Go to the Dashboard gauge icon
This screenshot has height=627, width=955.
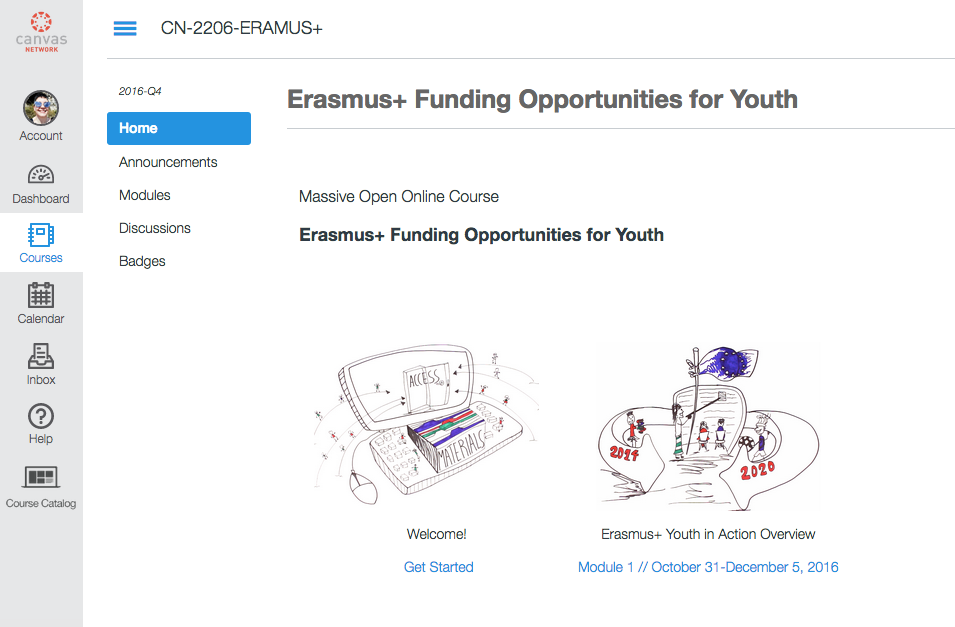(x=41, y=176)
